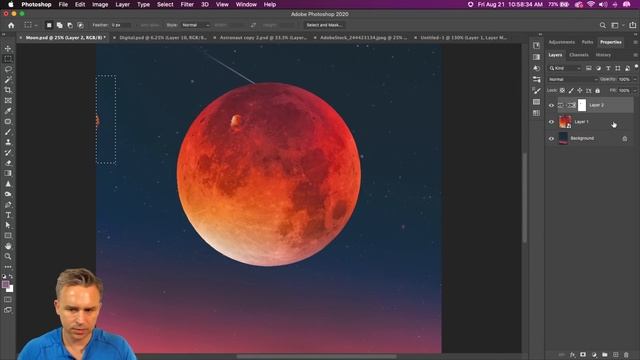The height and width of the screenshot is (360, 640).
Task: Click the Home icon in options bar
Action: coord(11,25)
